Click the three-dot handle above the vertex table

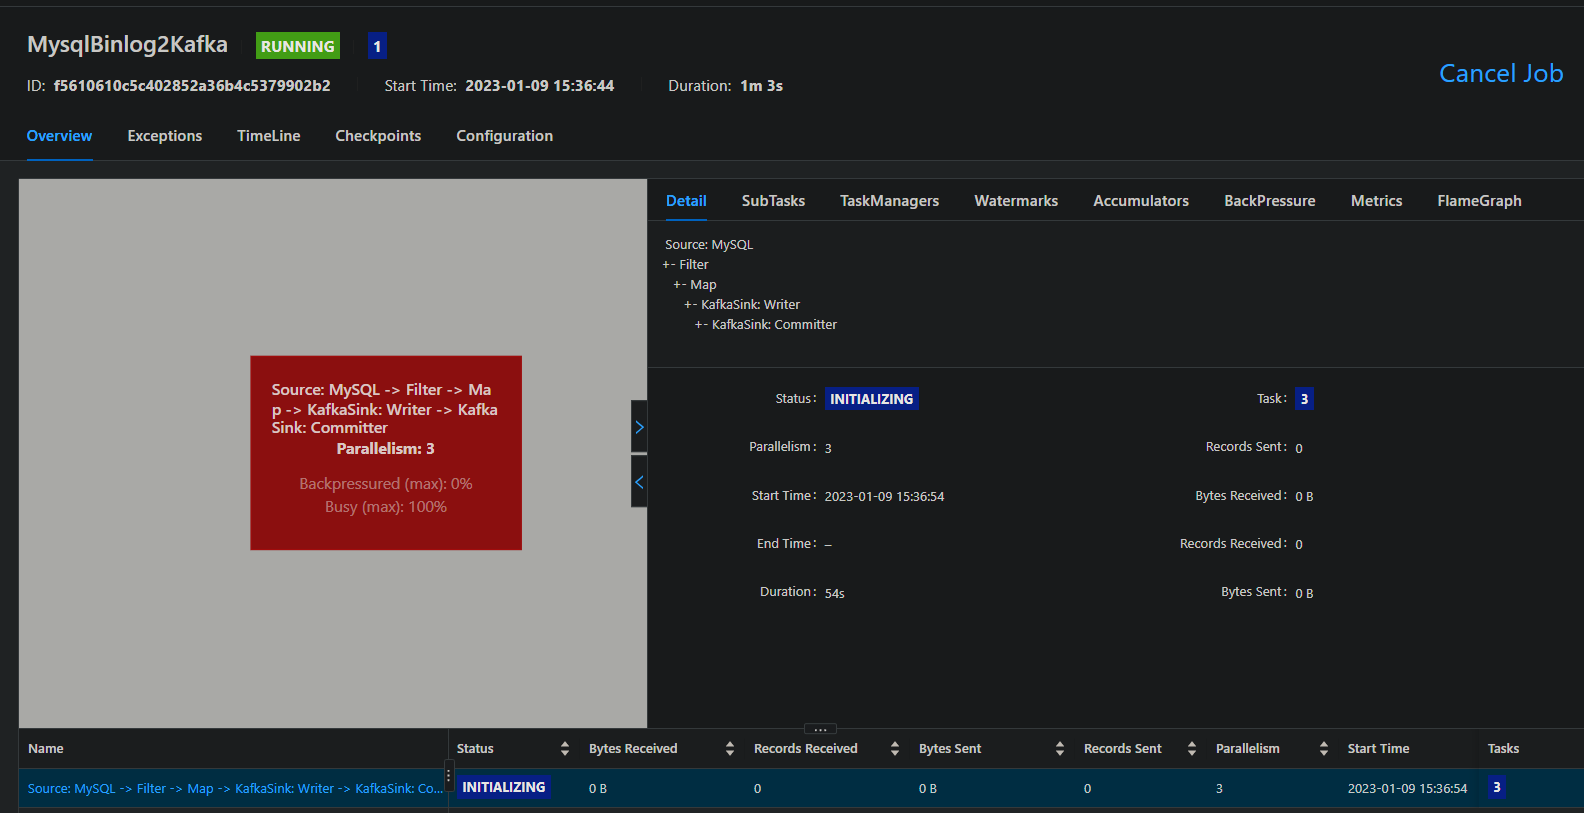pos(820,729)
